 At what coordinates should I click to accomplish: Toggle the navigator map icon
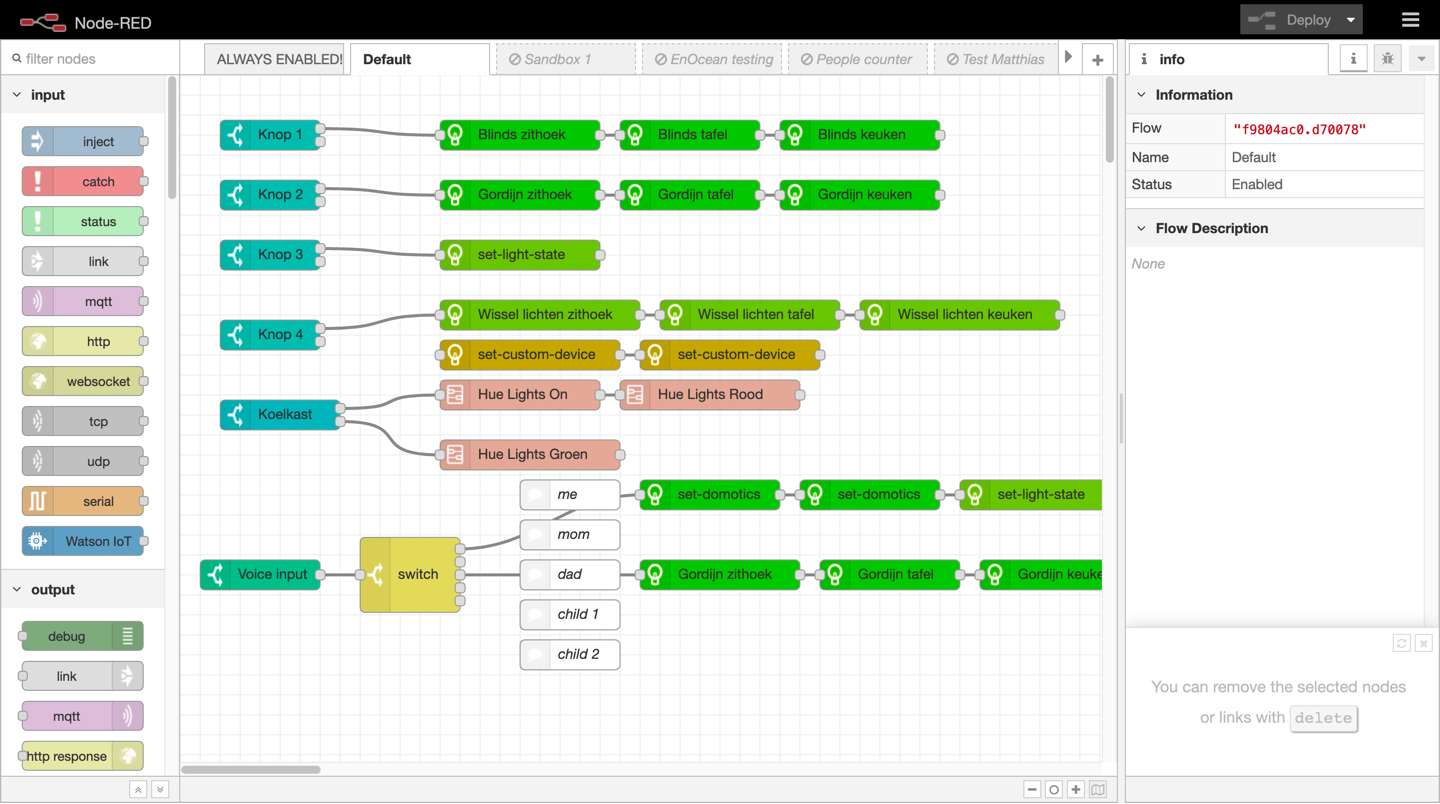[x=1098, y=789]
